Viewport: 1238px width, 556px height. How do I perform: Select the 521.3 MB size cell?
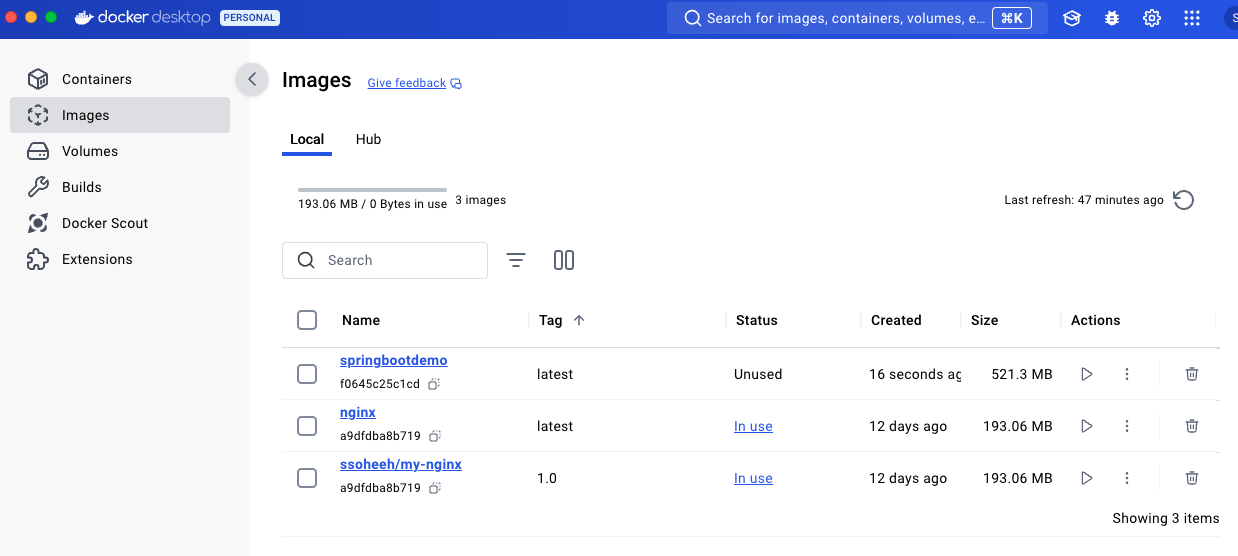click(1022, 374)
